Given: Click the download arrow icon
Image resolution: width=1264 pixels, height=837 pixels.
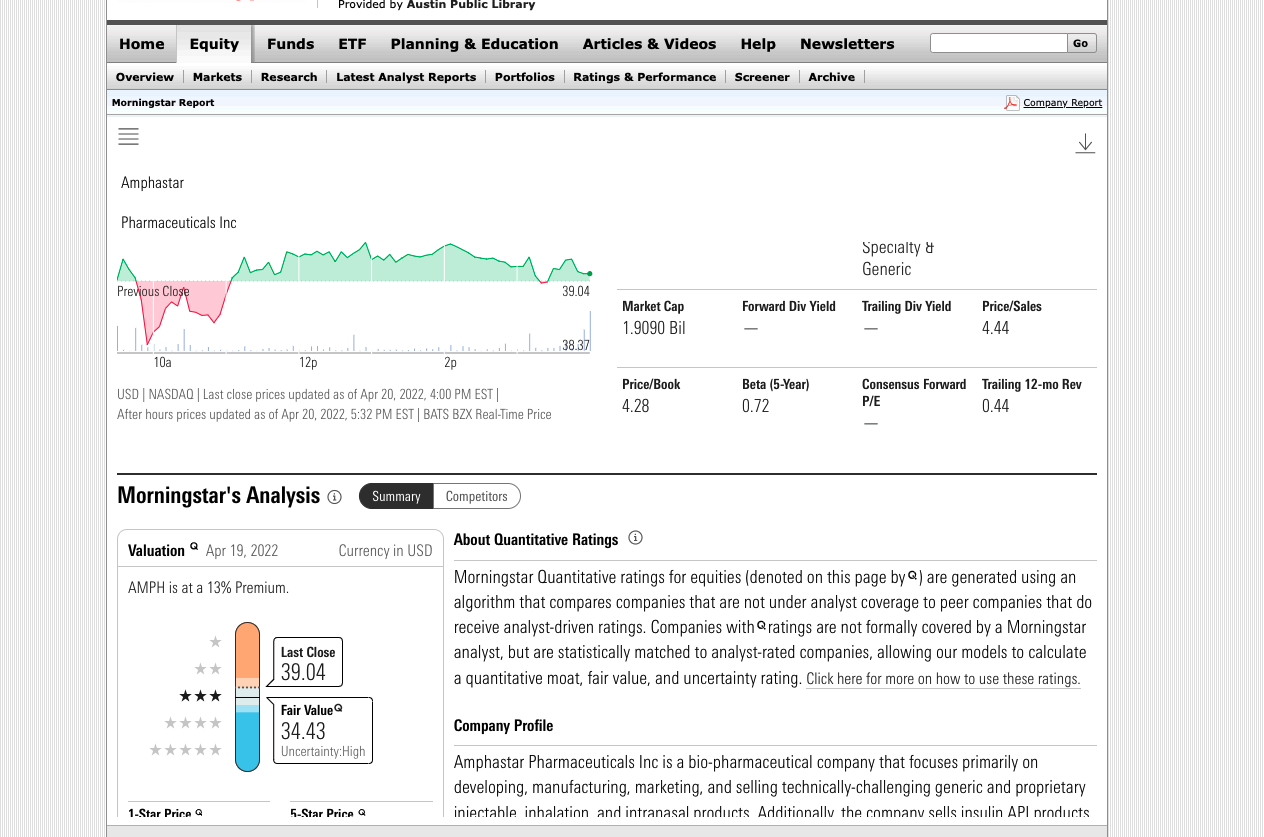Looking at the screenshot, I should (1085, 144).
